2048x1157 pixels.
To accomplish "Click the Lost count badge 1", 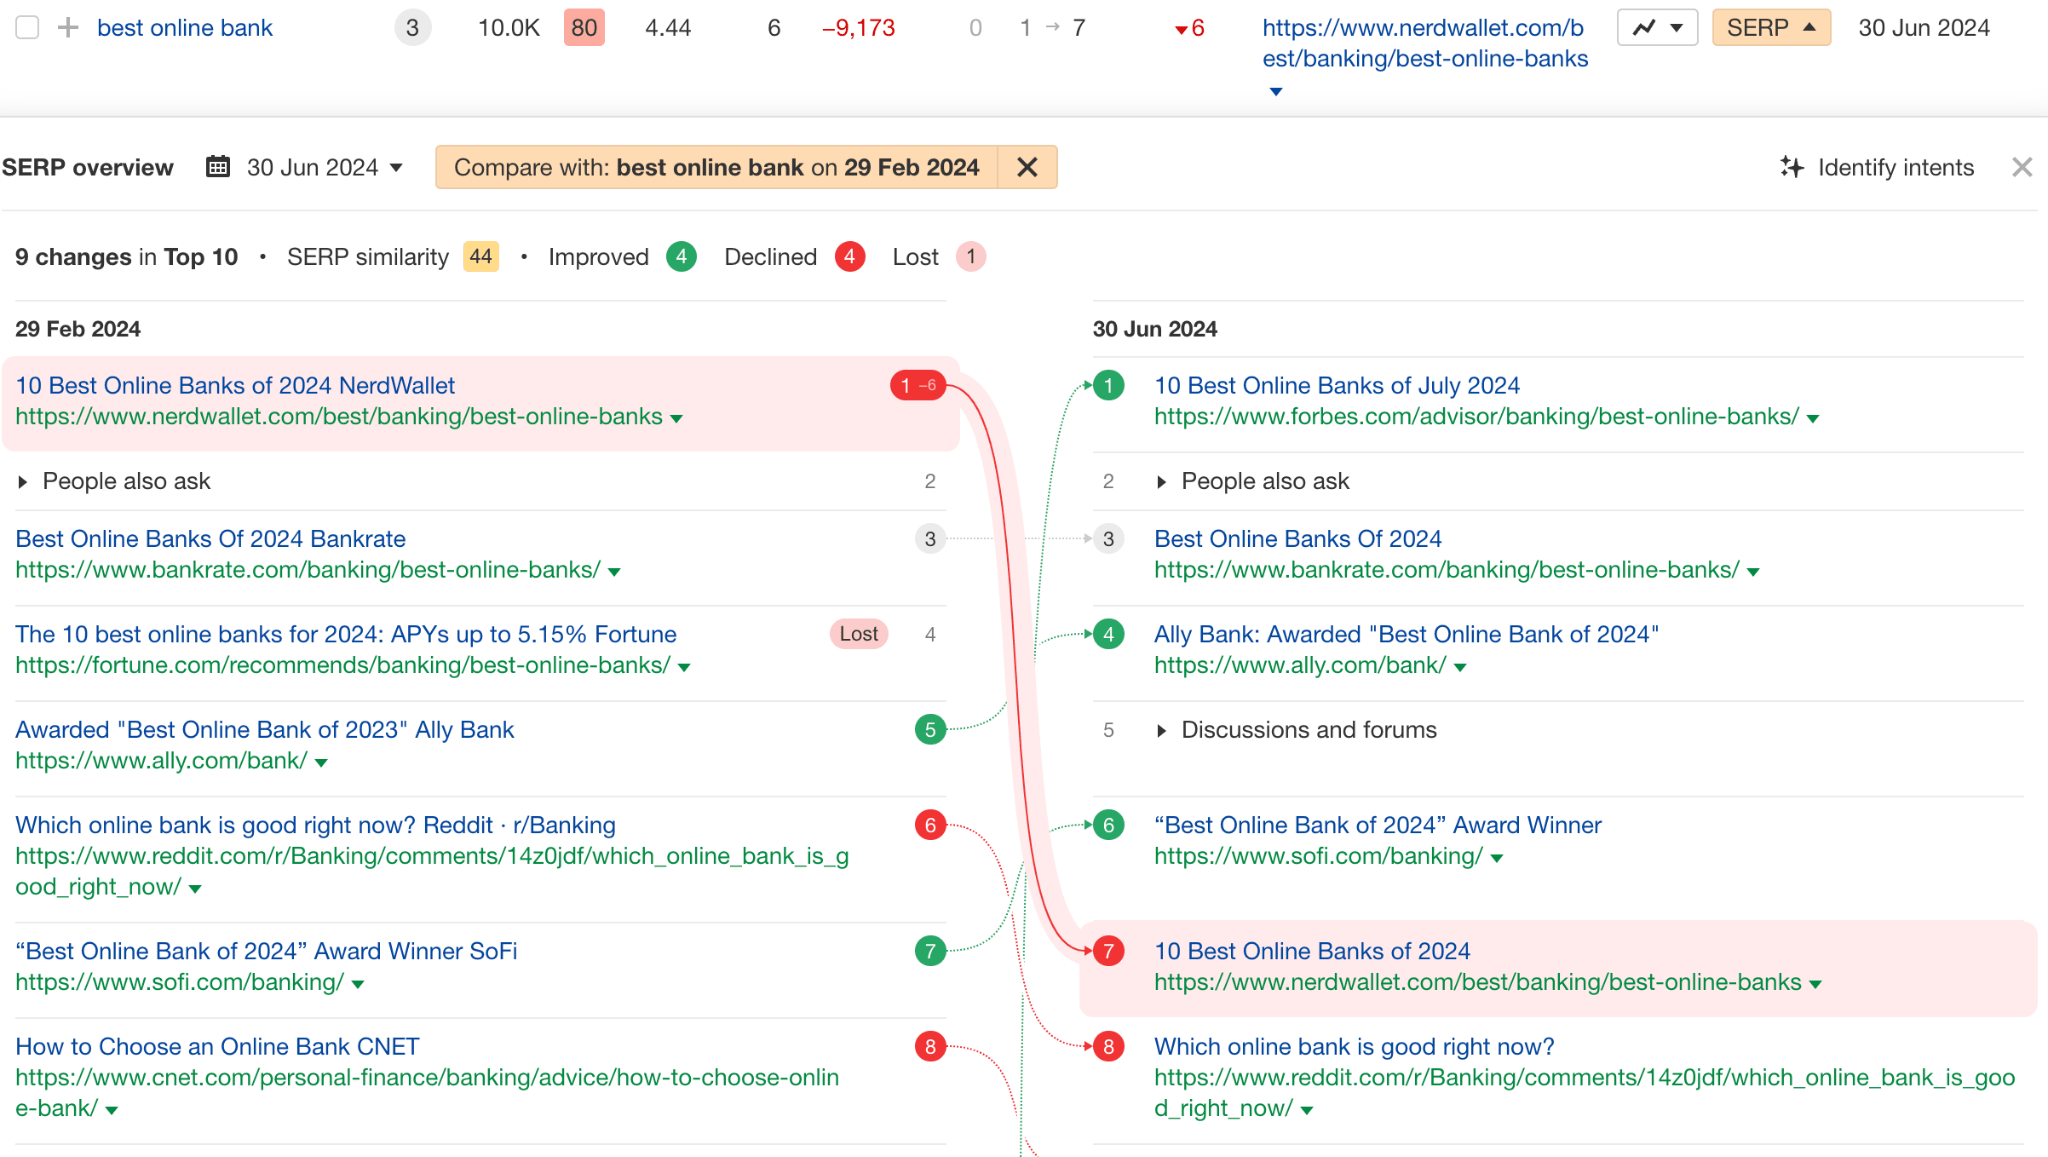I will pyautogui.click(x=971, y=257).
